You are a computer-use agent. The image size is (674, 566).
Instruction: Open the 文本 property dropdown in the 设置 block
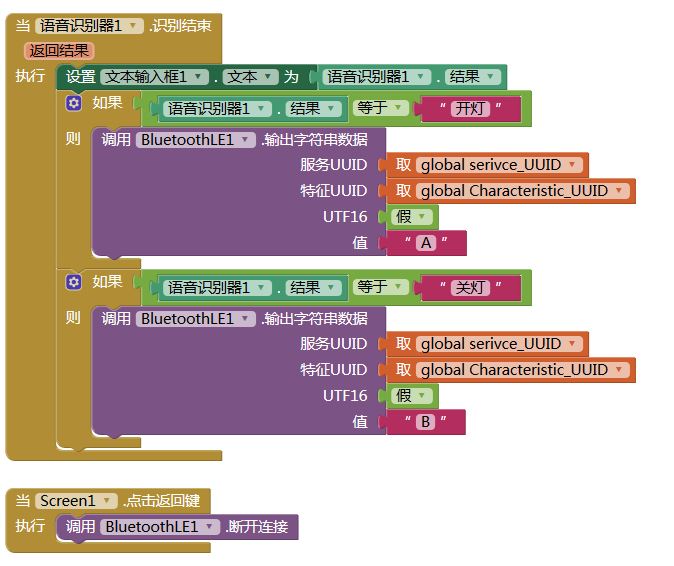pos(268,76)
